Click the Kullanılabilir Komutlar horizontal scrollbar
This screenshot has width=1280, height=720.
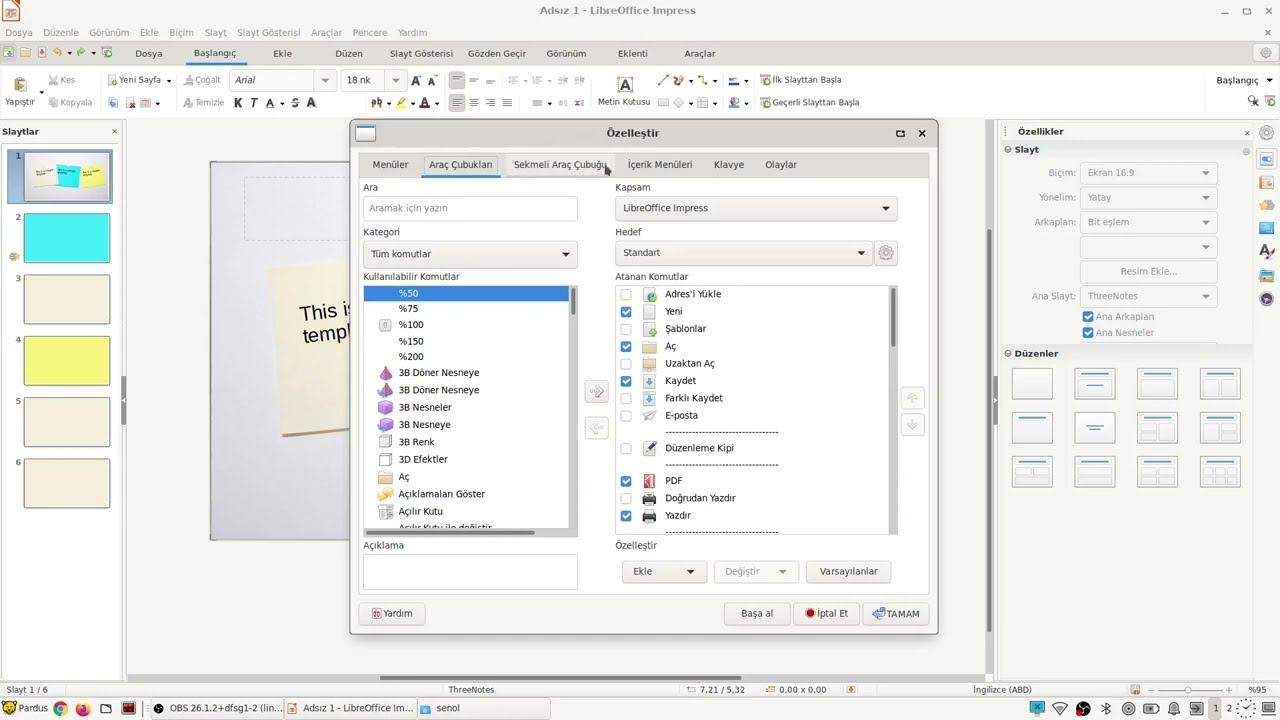pyautogui.click(x=448, y=532)
